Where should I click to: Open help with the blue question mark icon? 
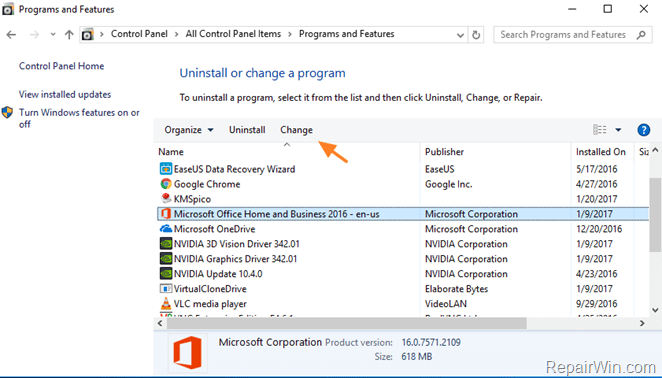click(643, 130)
